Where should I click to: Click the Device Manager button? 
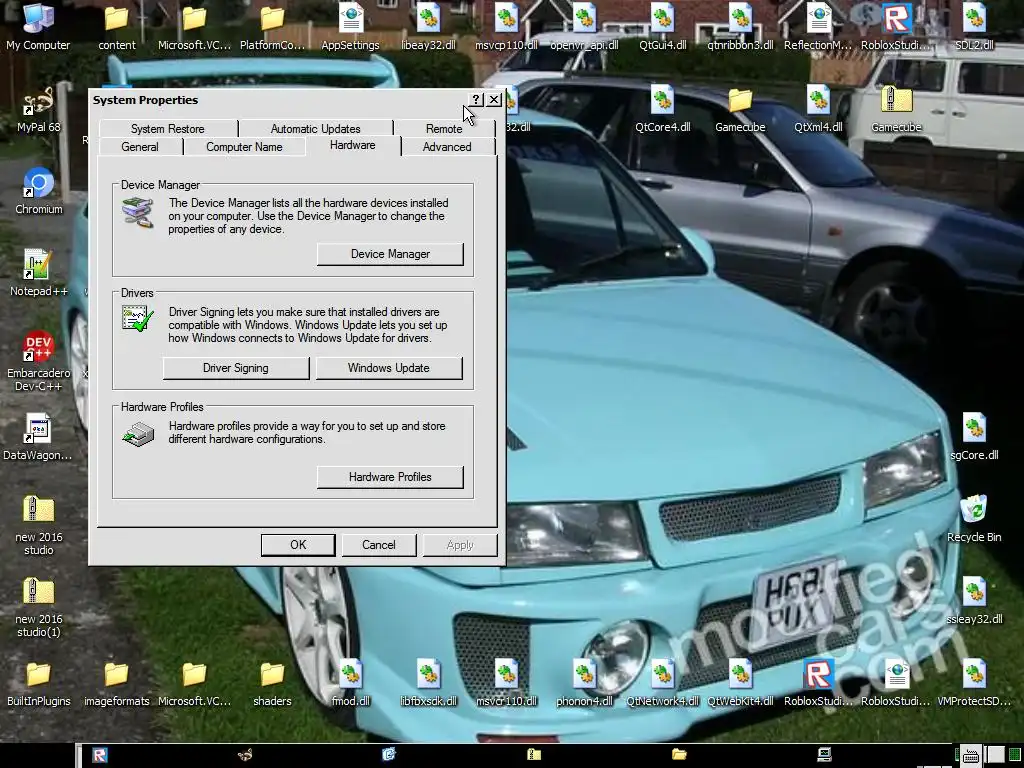coord(390,254)
